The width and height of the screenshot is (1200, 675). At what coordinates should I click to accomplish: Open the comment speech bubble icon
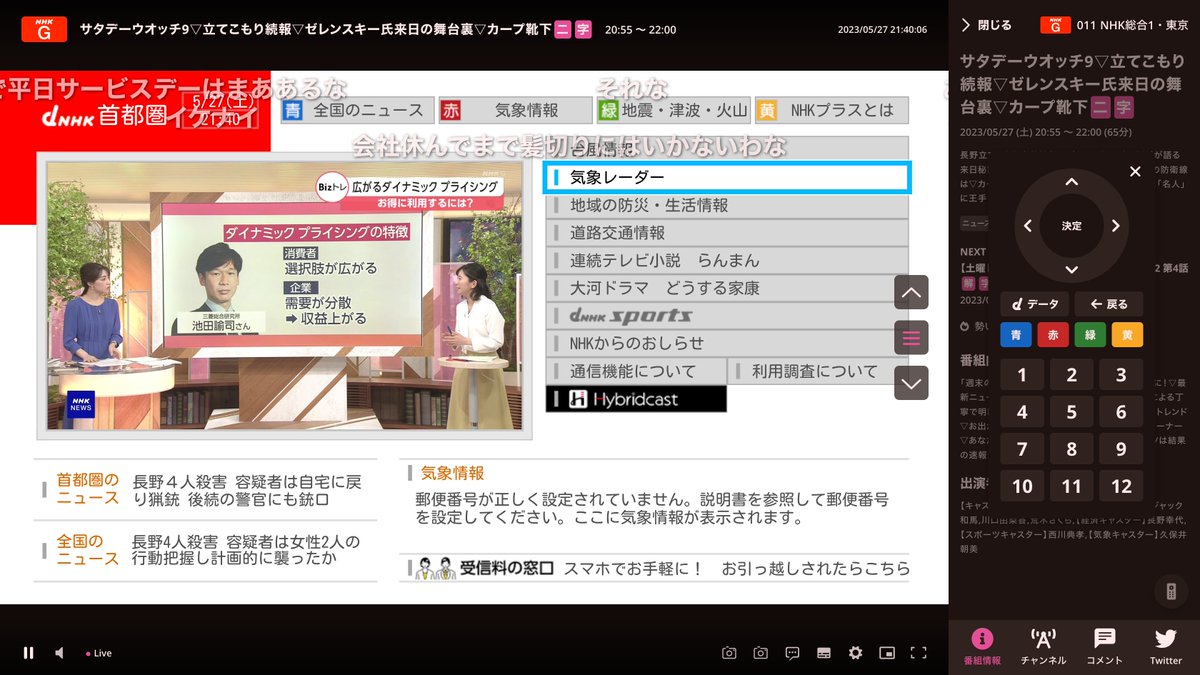click(791, 652)
